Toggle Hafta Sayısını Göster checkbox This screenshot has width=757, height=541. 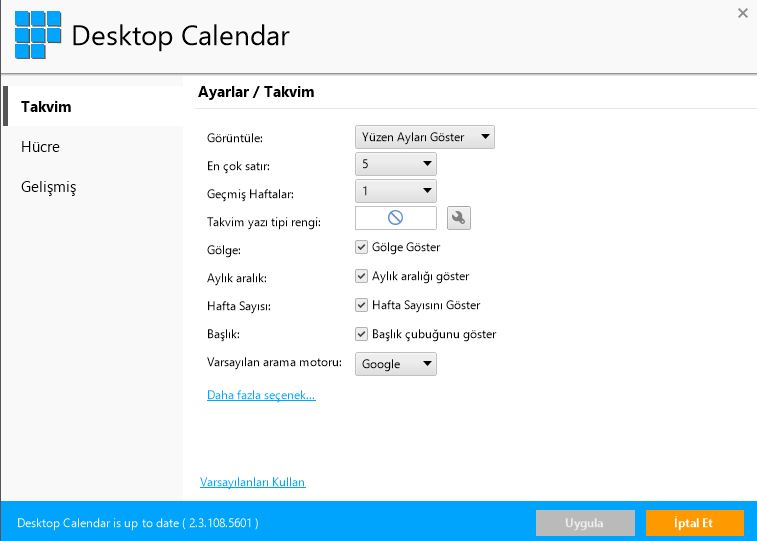coord(361,305)
